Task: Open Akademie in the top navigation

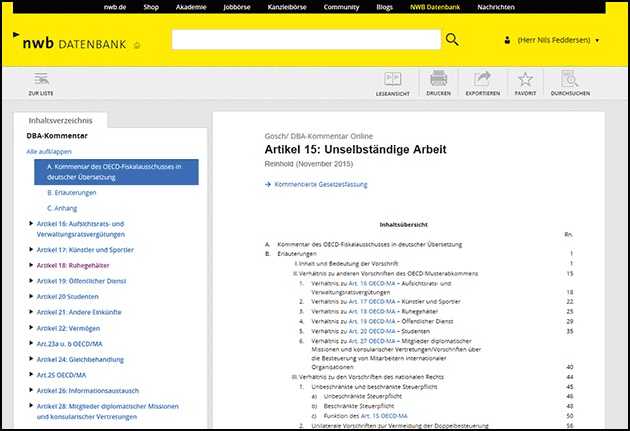Action: (190, 6)
